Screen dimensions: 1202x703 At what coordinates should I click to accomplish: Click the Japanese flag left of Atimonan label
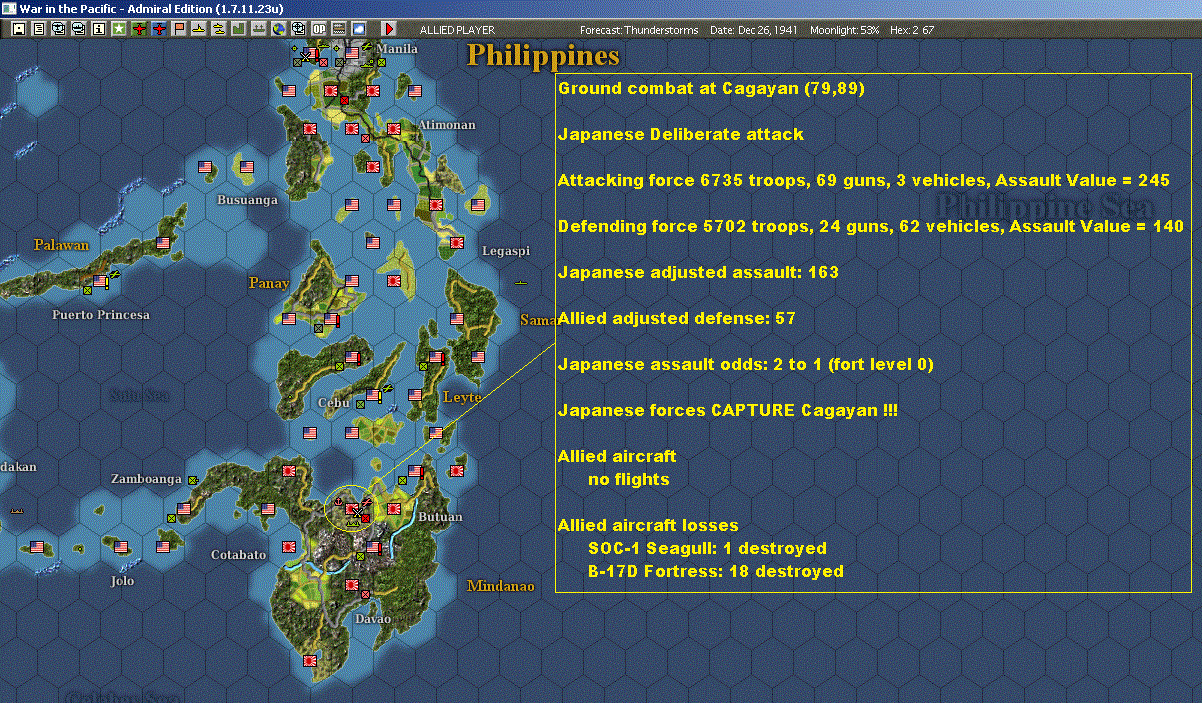pos(394,128)
